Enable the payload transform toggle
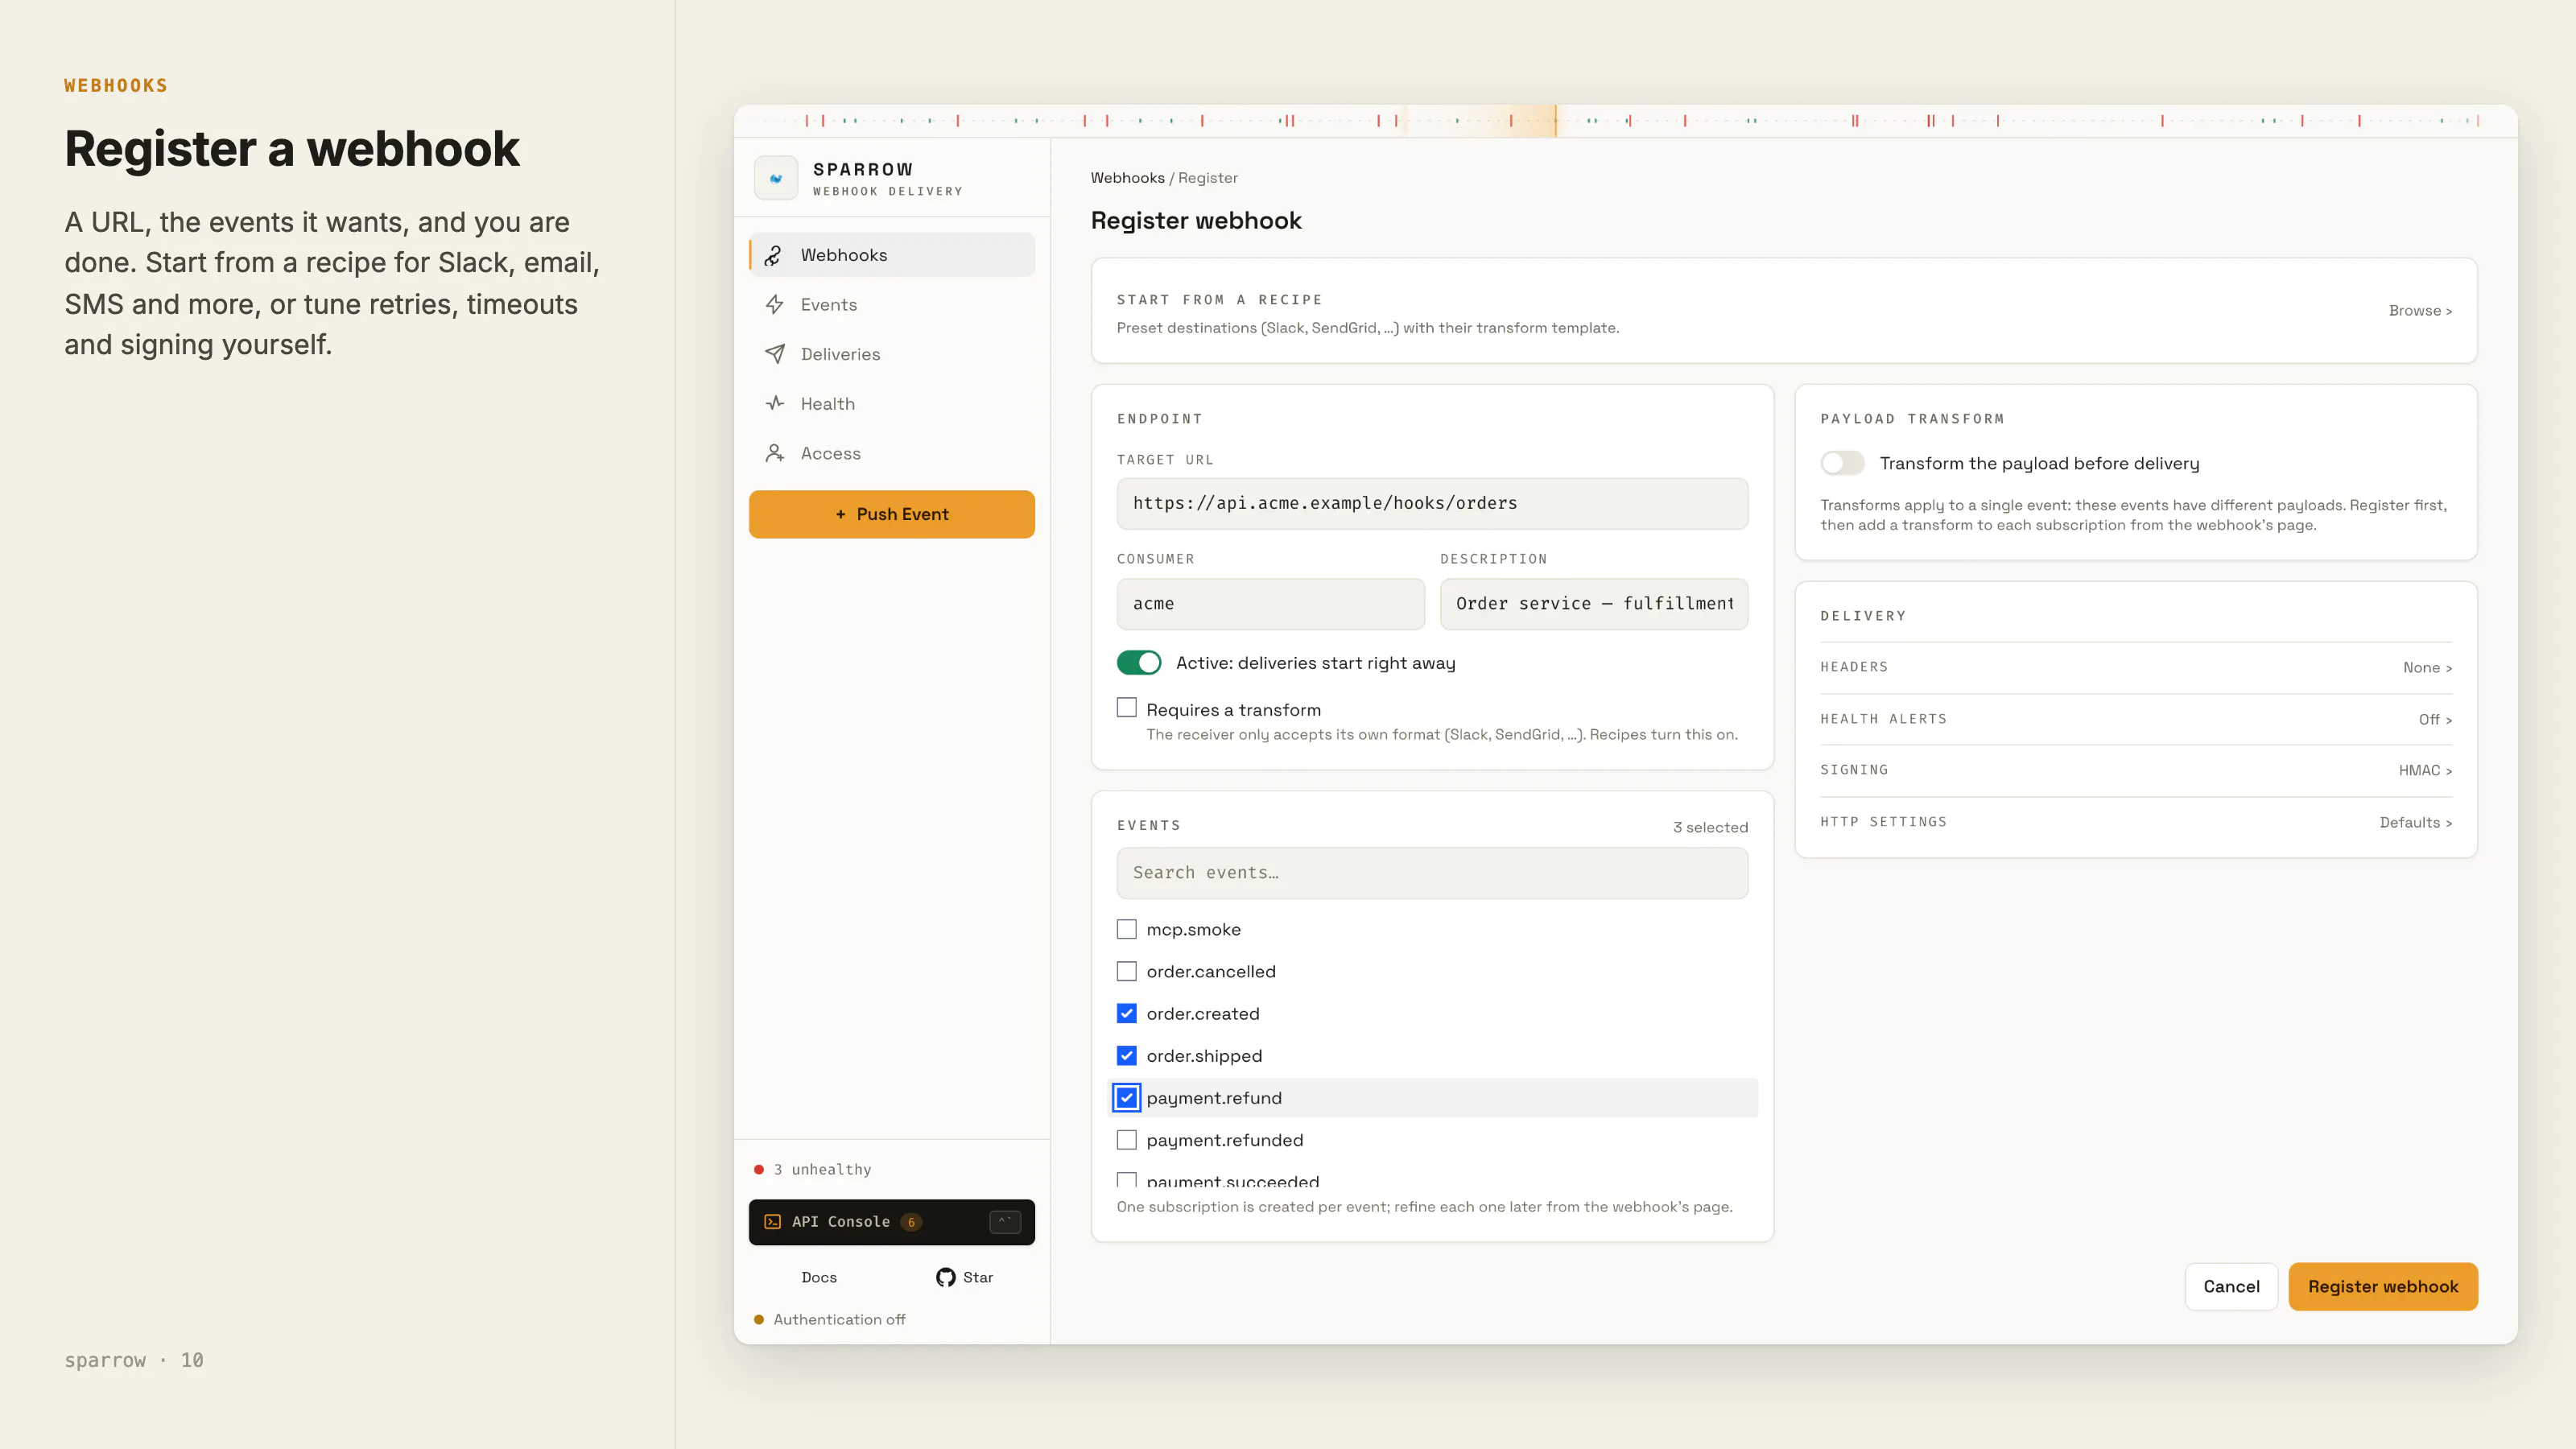Viewport: 2576px width, 1449px height. pos(1842,463)
